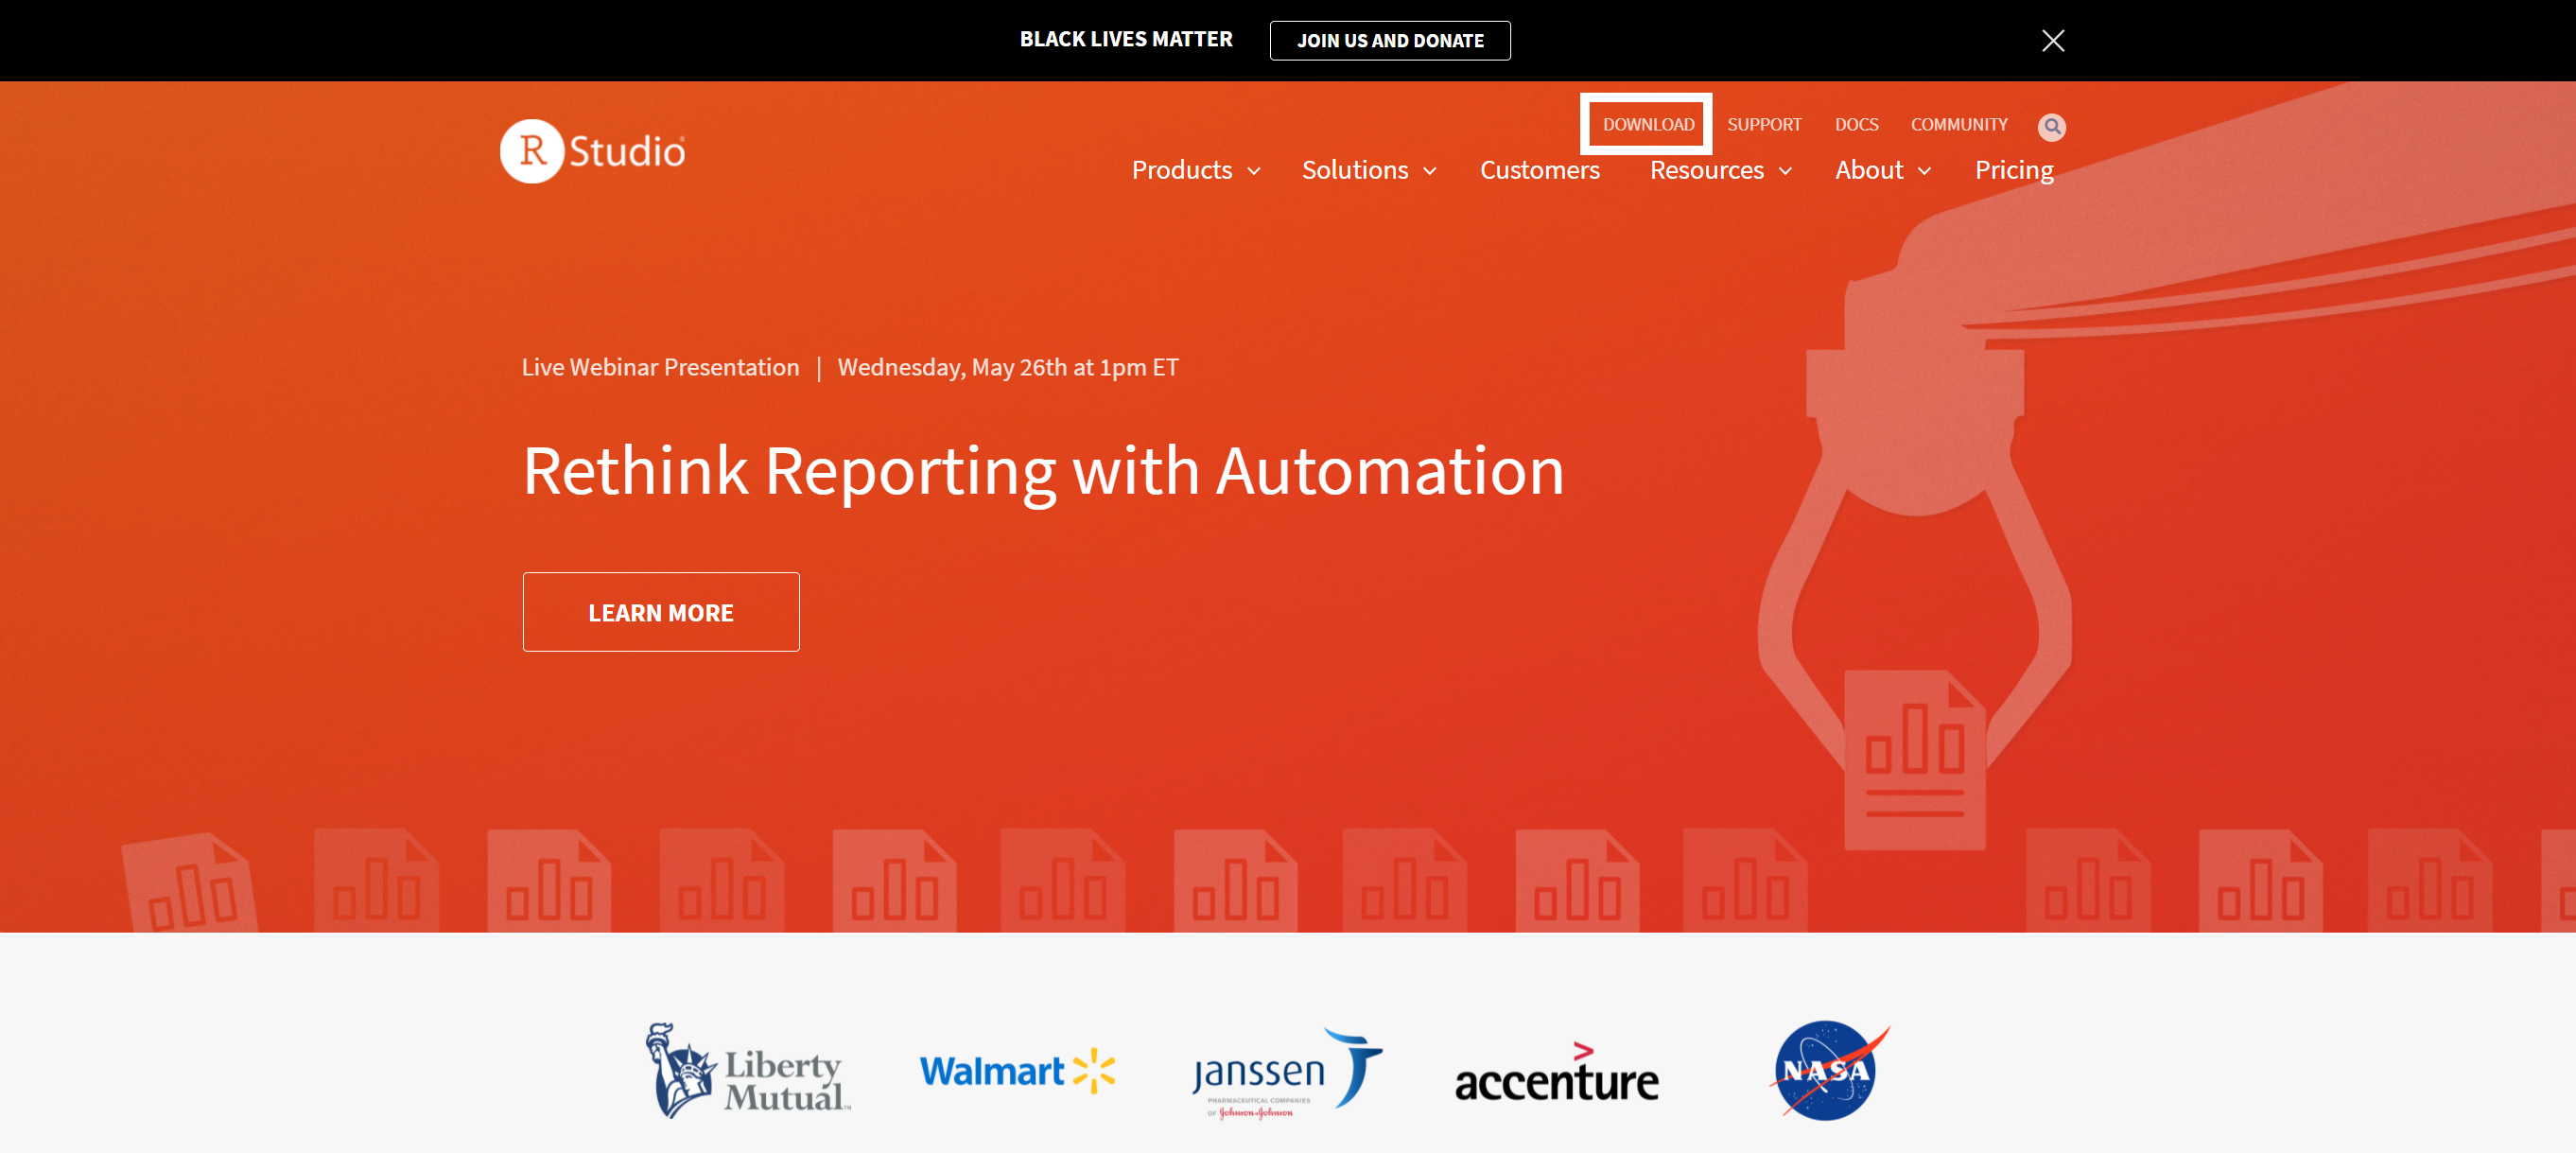Image resolution: width=2576 pixels, height=1153 pixels.
Task: Click the search magnifier icon
Action: click(x=2051, y=126)
